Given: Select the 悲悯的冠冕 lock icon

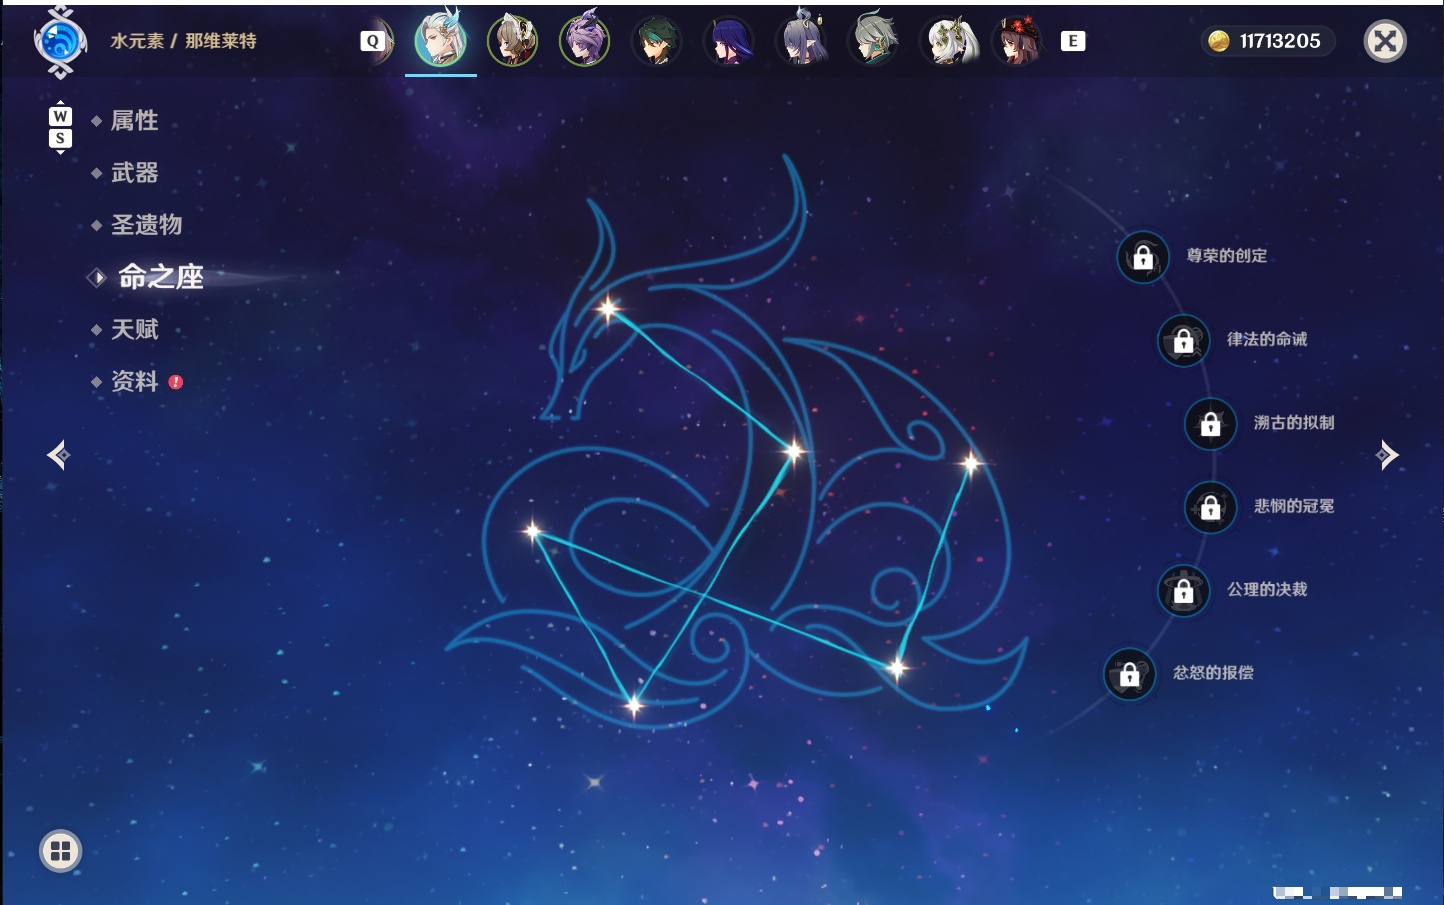Looking at the screenshot, I should (1210, 507).
